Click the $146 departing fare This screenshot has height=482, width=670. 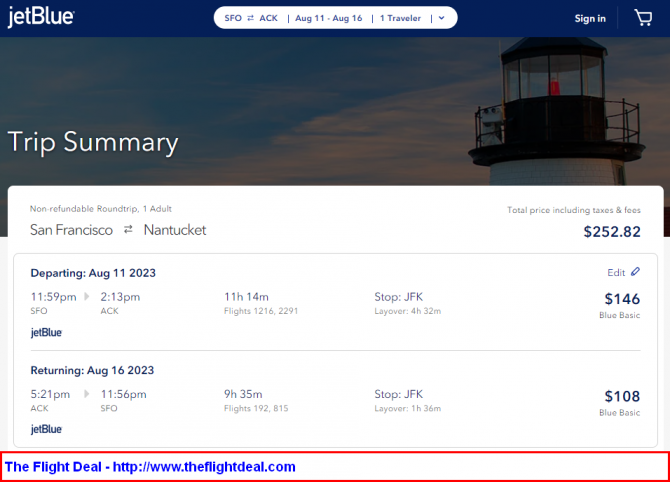click(622, 299)
